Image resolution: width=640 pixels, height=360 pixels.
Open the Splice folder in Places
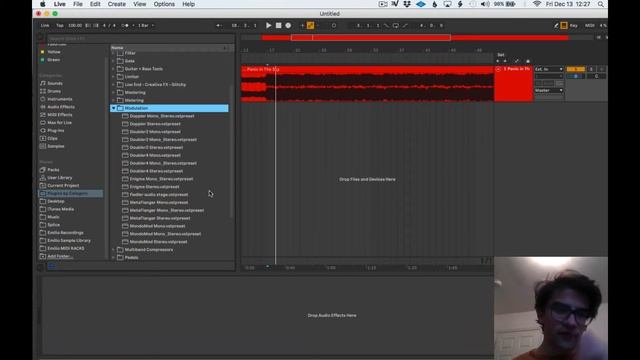[53, 225]
